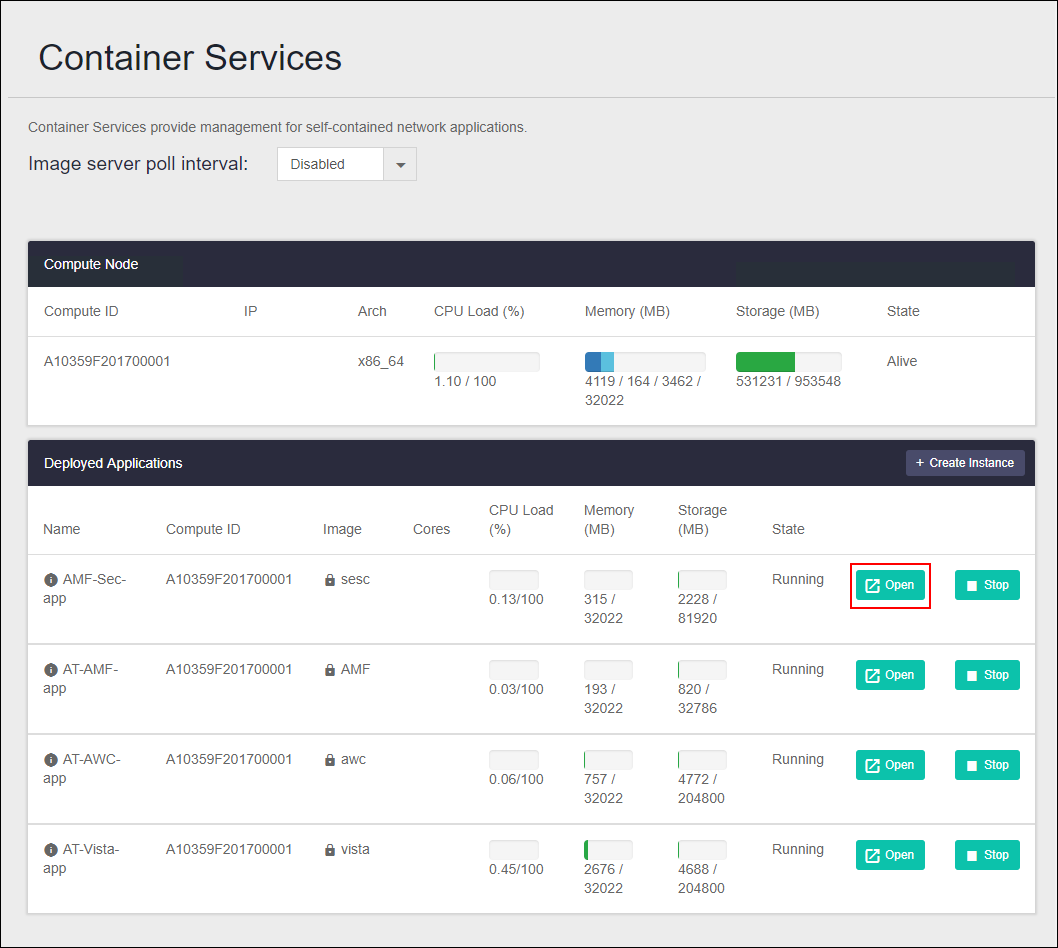Click the lock icon next to vista image
This screenshot has width=1058, height=948.
[330, 850]
